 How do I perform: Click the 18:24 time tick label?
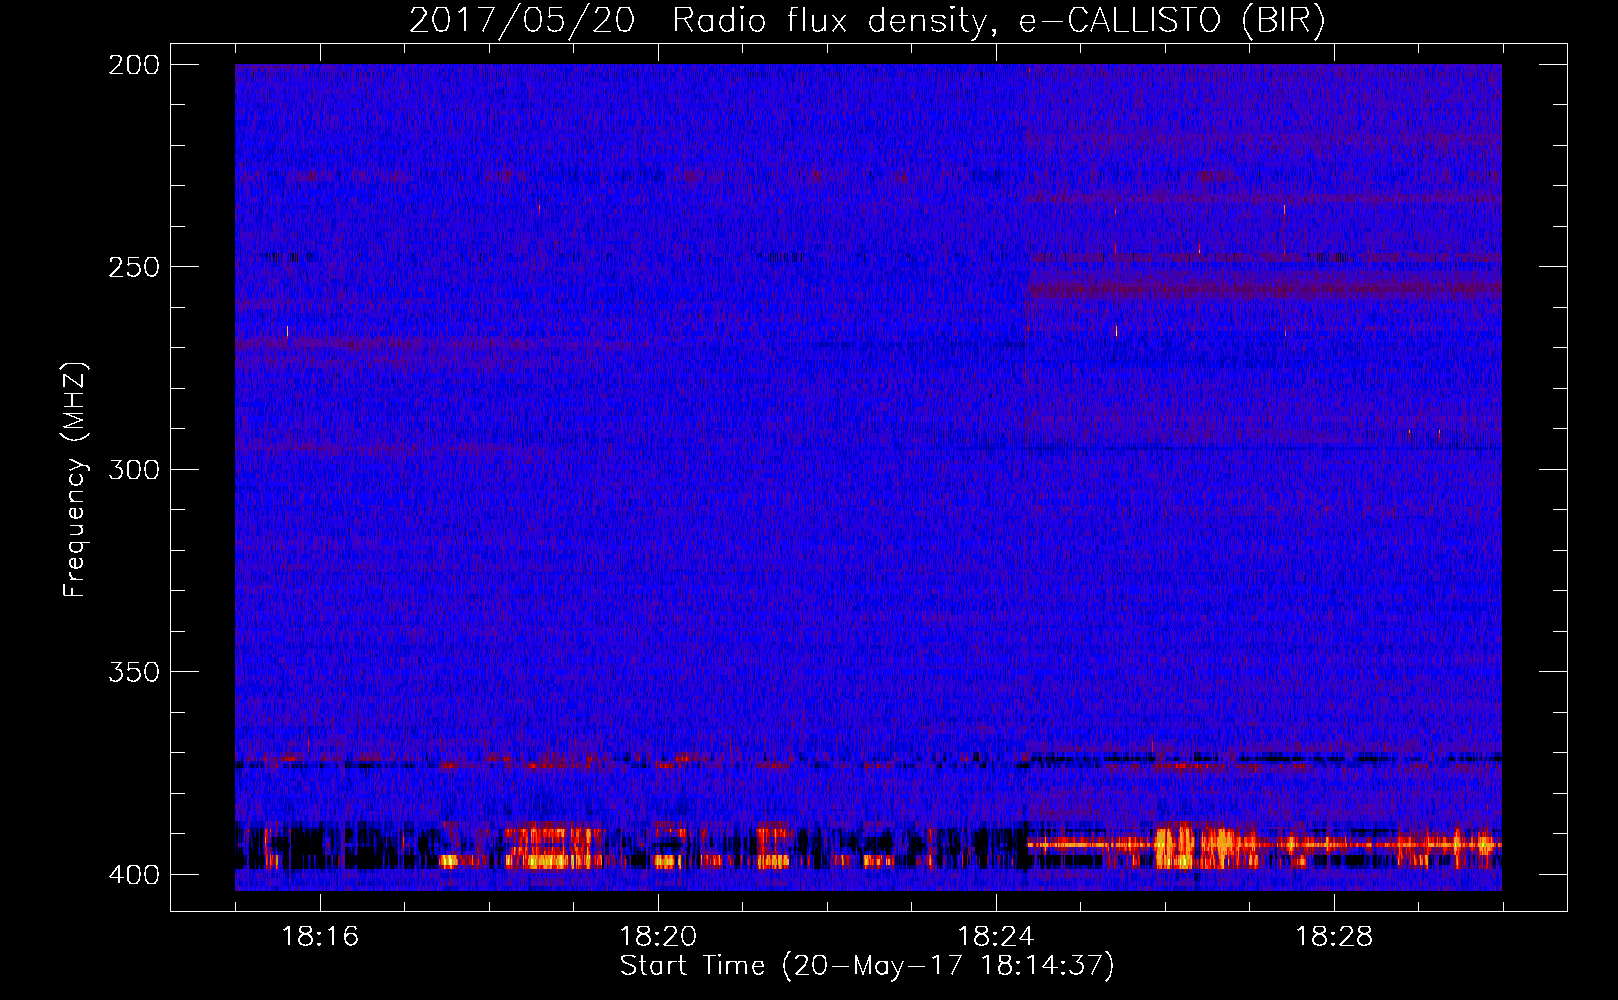click(996, 936)
